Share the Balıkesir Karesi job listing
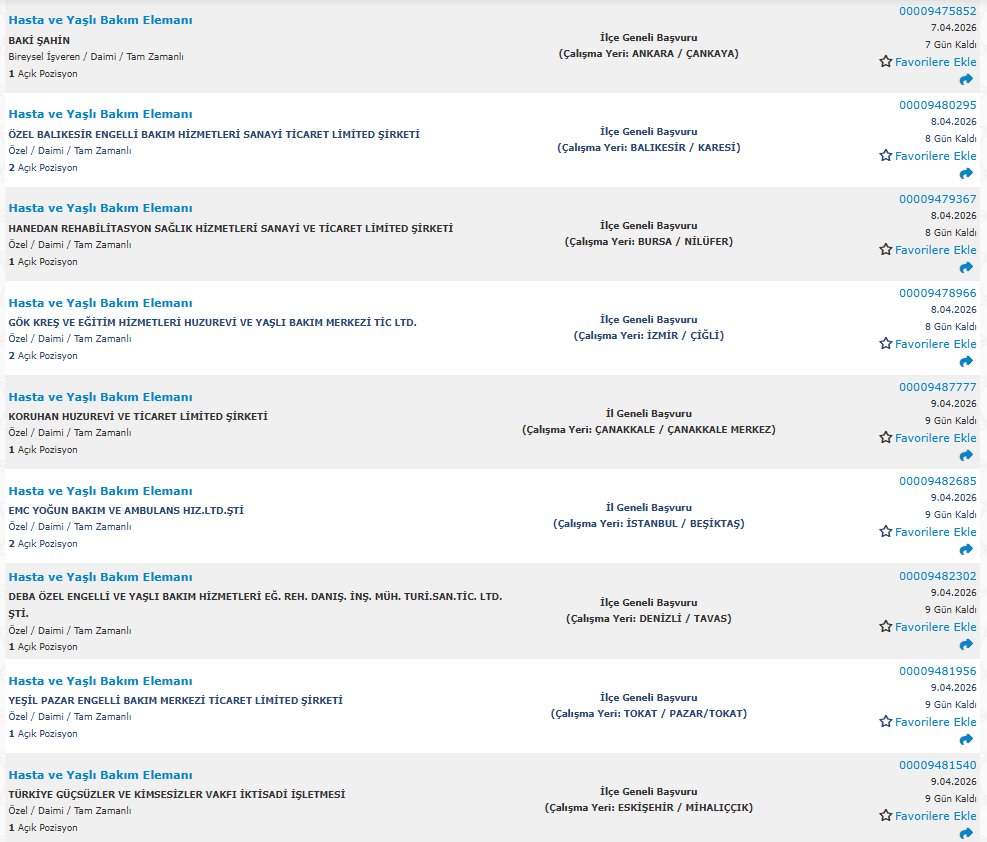The height and width of the screenshot is (842, 987). pos(966,174)
